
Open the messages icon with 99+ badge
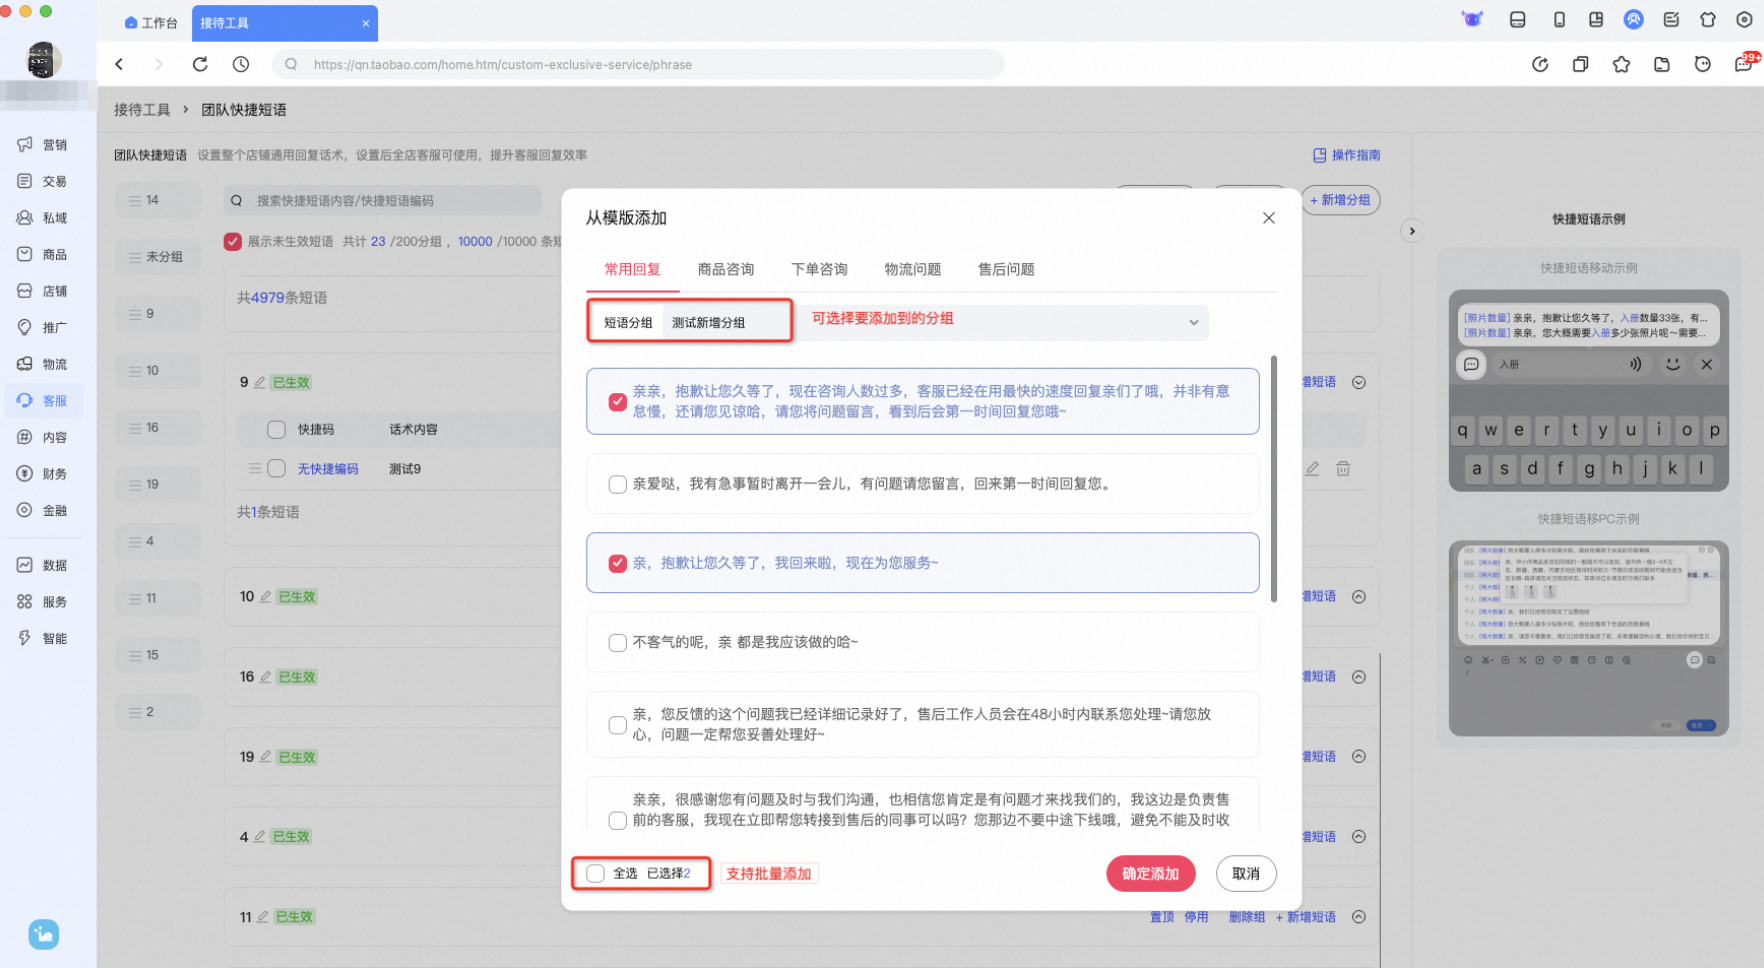(x=1744, y=64)
